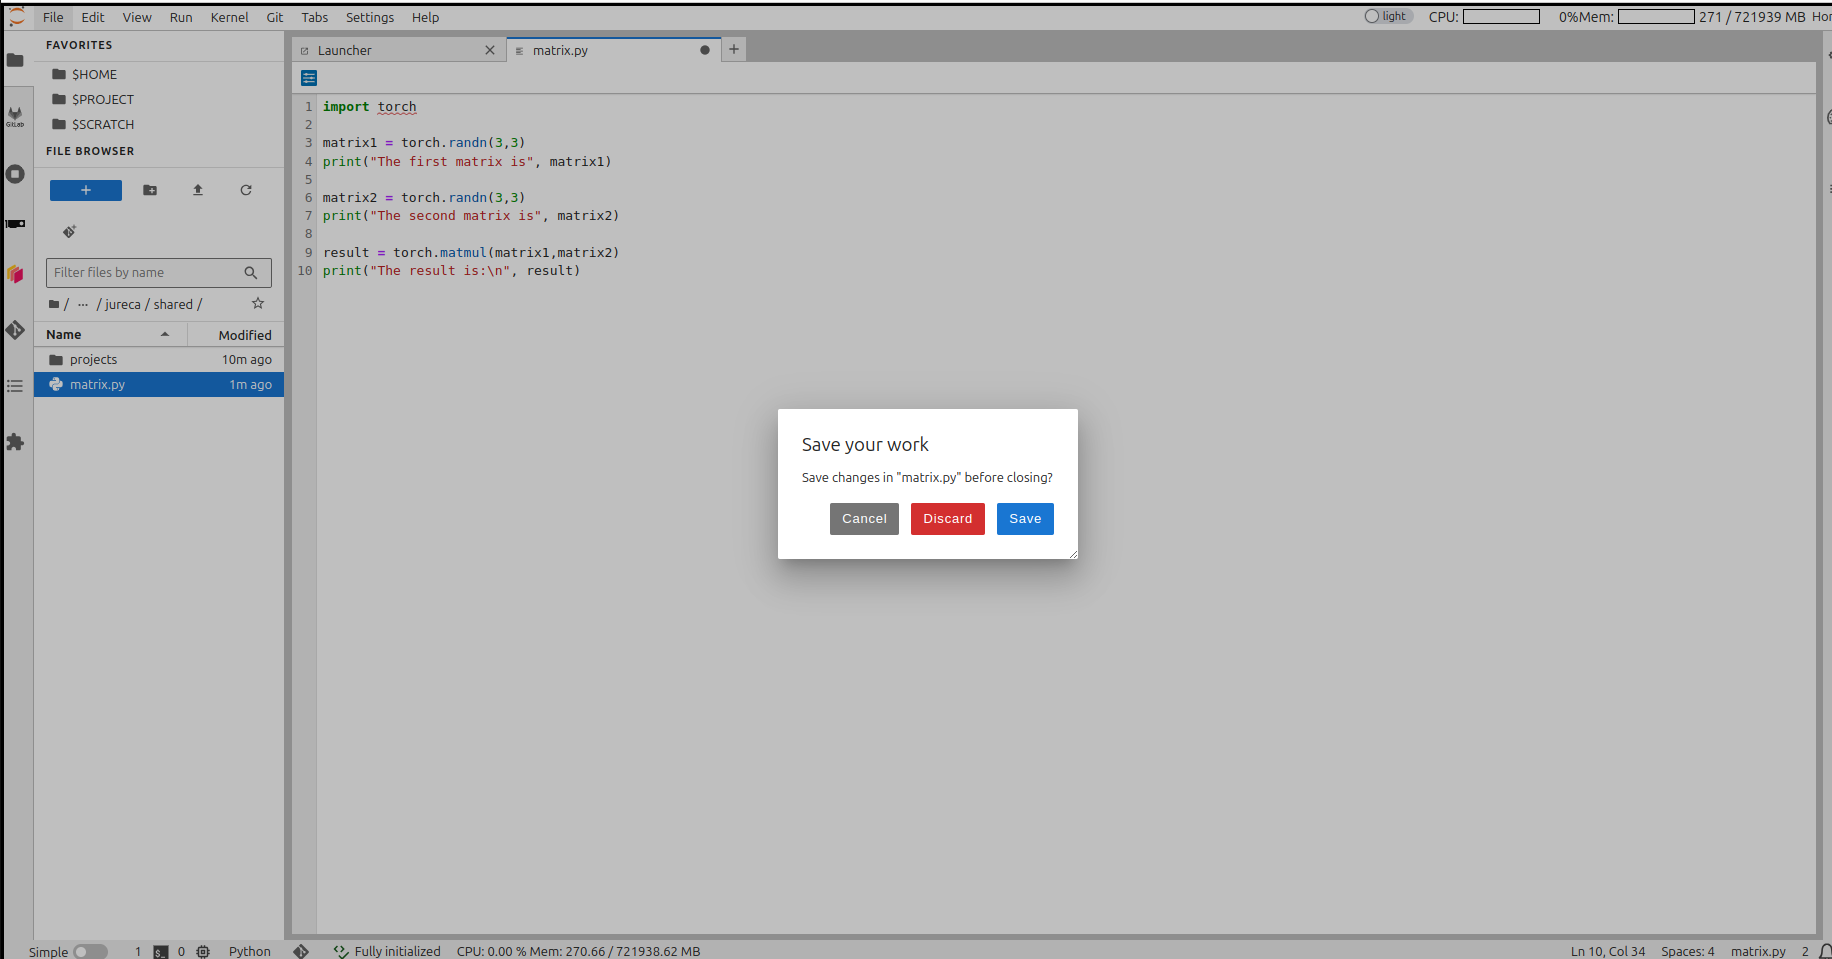1832x959 pixels.
Task: Click the Git clone icon
Action: click(x=69, y=232)
